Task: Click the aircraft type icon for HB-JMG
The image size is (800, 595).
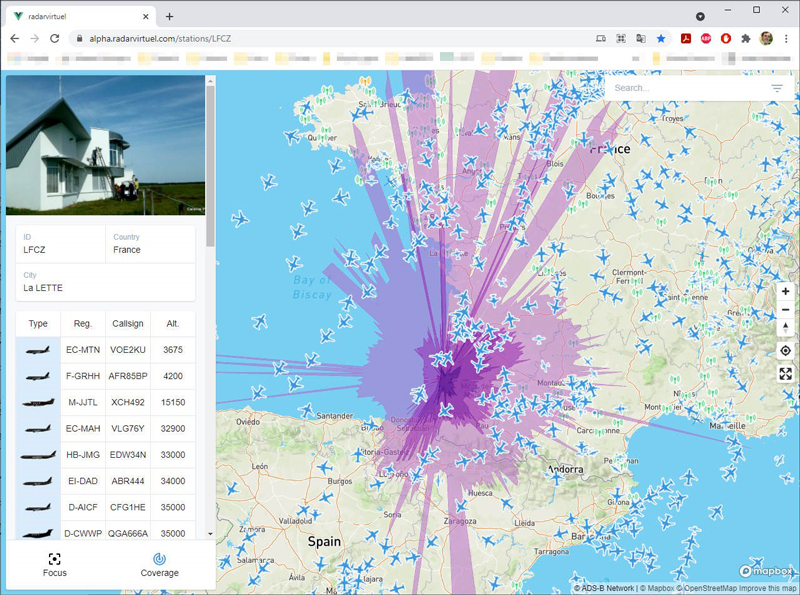Action: (38, 455)
